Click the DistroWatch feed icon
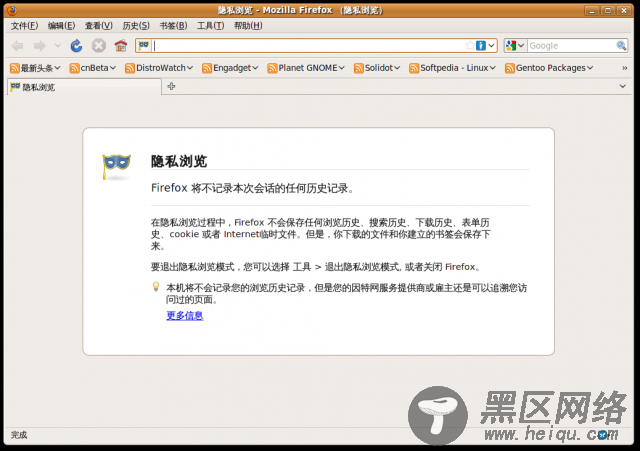 [130, 68]
